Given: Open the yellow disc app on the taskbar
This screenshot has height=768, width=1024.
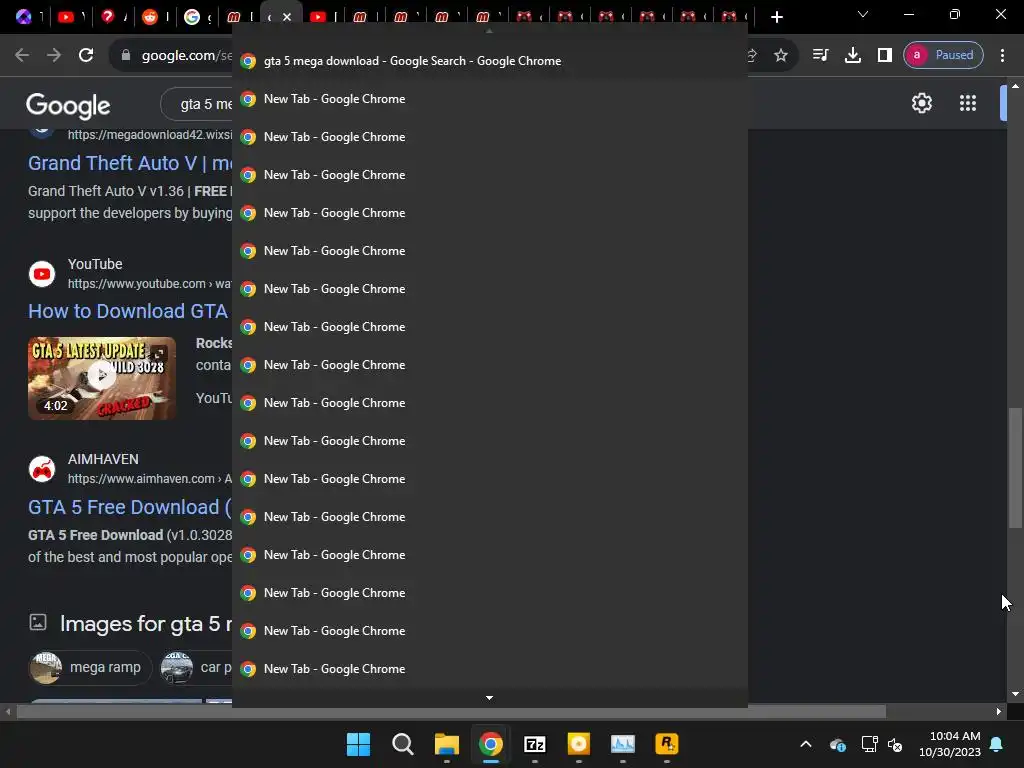Looking at the screenshot, I should 579,744.
